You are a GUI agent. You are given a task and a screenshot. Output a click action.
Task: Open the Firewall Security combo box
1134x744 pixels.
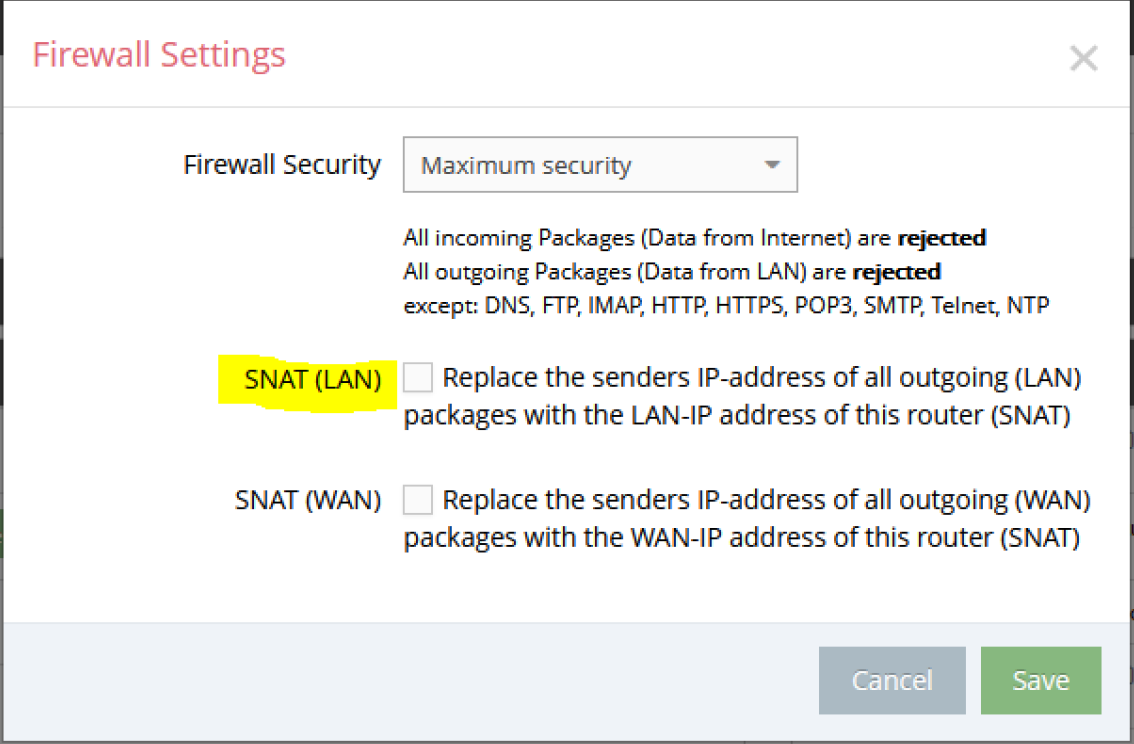coord(600,165)
